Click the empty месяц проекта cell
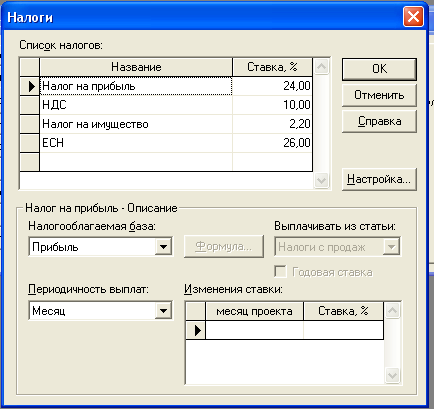 255,330
